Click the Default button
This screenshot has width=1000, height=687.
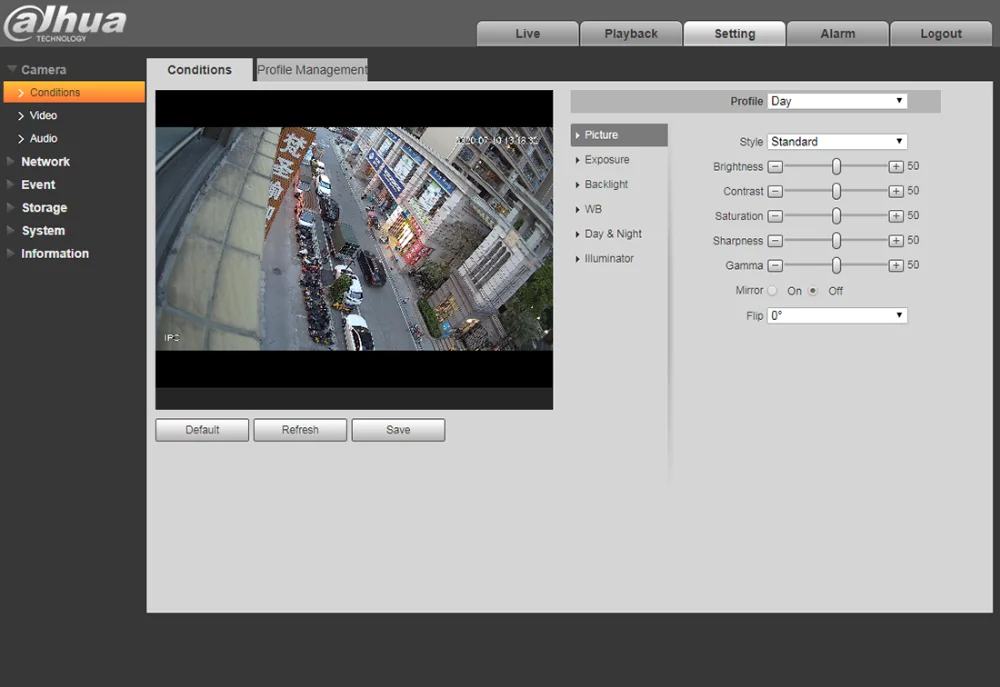click(x=202, y=430)
